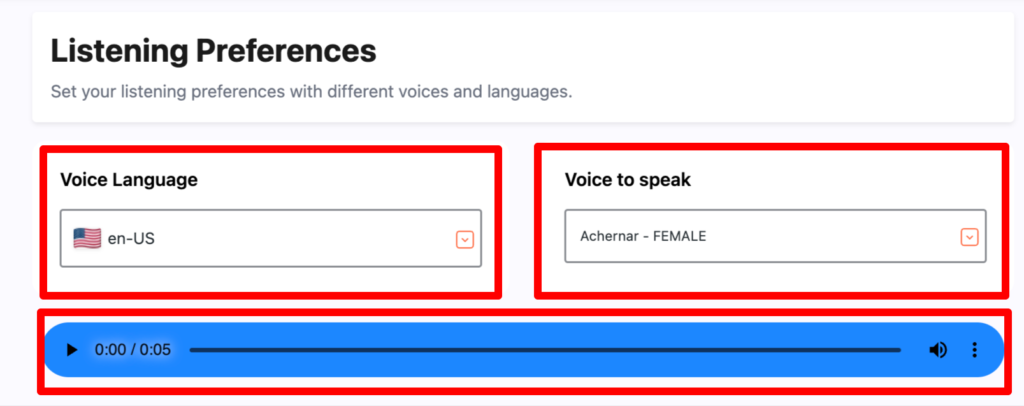Click the orange chevron beside en-US
1024x406 pixels.
click(464, 240)
